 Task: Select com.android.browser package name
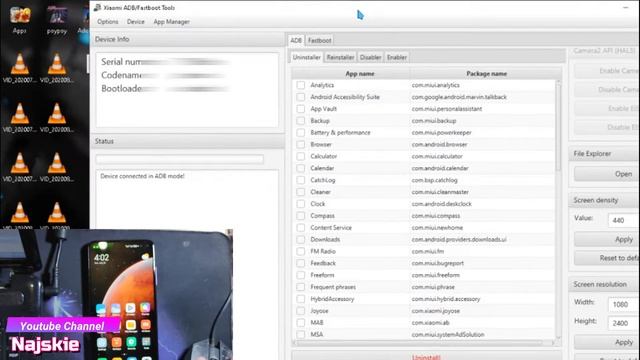click(x=439, y=144)
